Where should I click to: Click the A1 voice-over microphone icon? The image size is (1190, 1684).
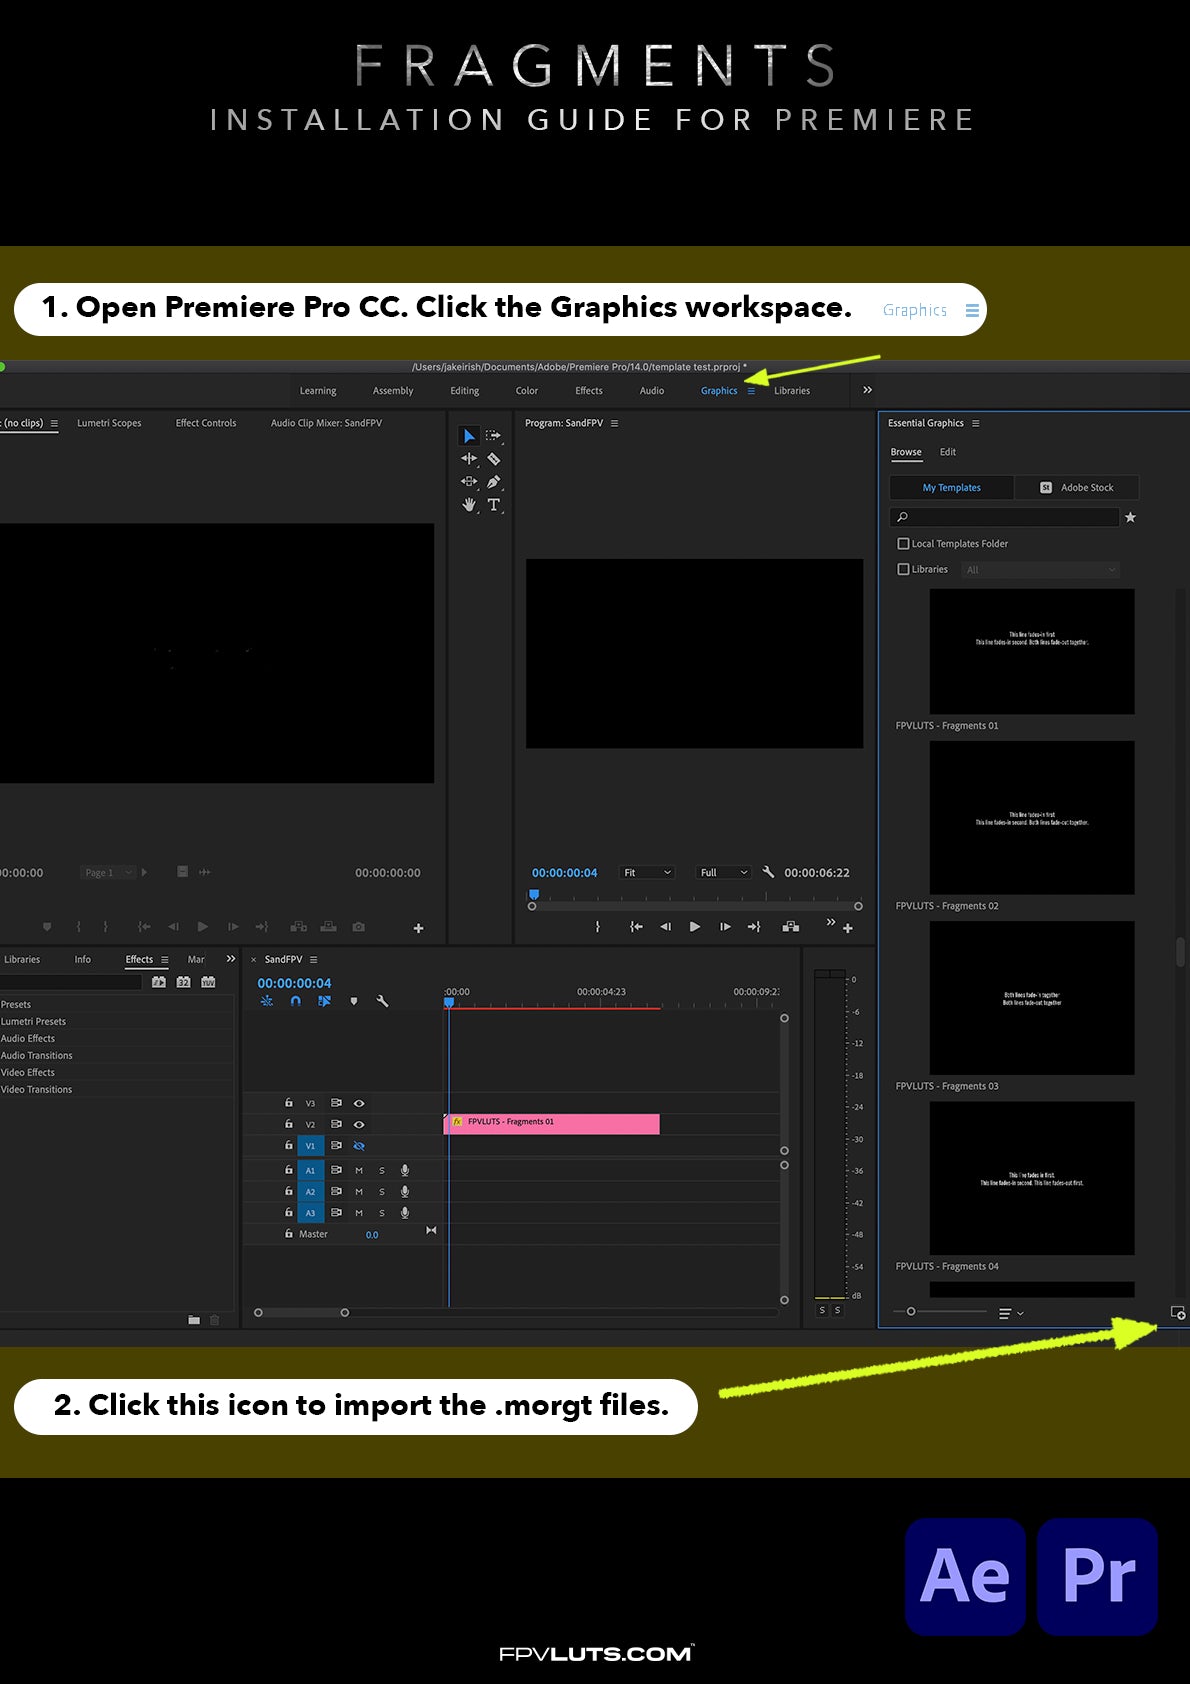405,1170
